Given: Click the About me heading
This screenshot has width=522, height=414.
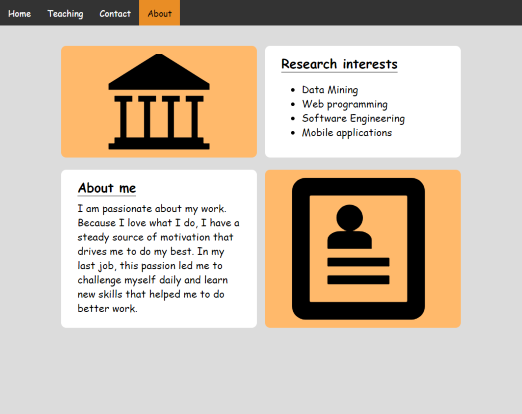Looking at the screenshot, I should pos(107,188).
